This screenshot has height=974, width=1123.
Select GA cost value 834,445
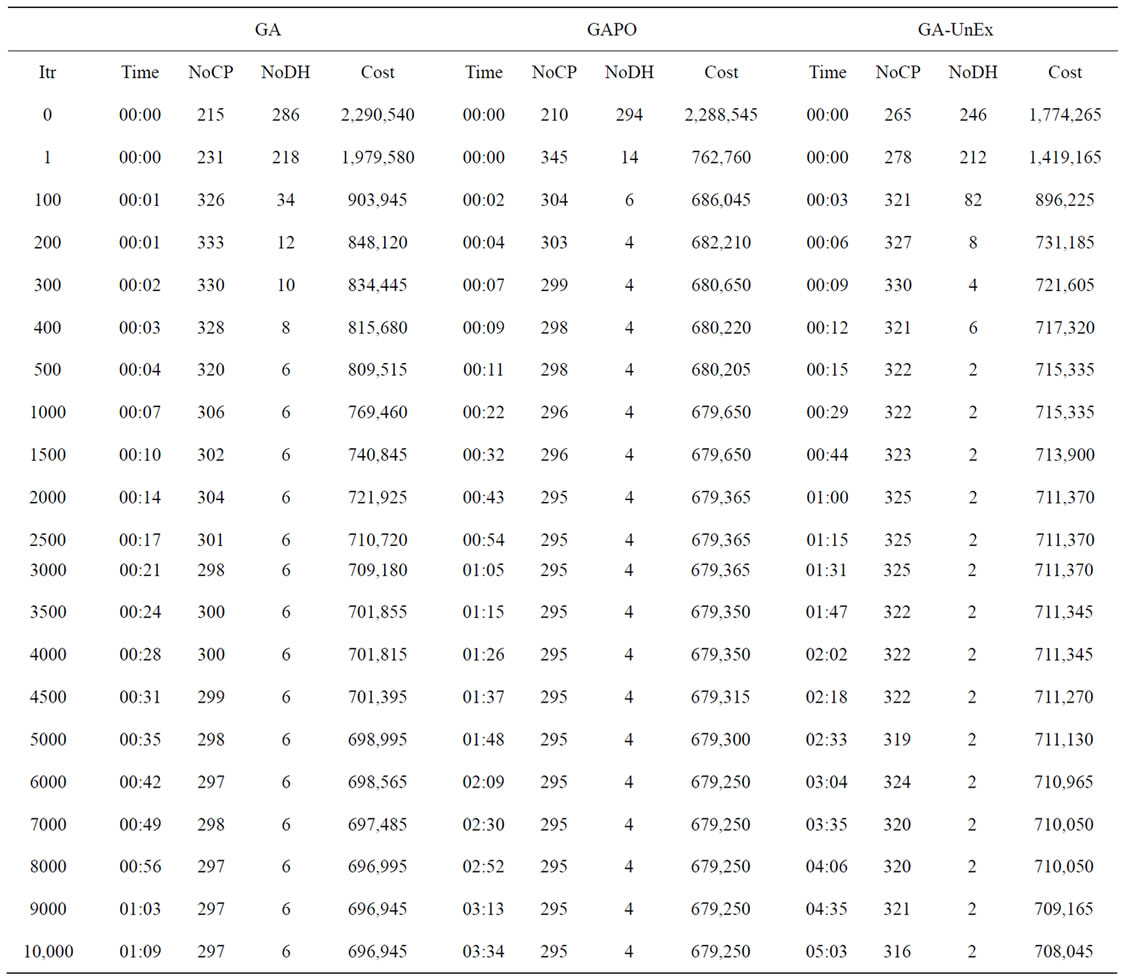click(x=377, y=284)
